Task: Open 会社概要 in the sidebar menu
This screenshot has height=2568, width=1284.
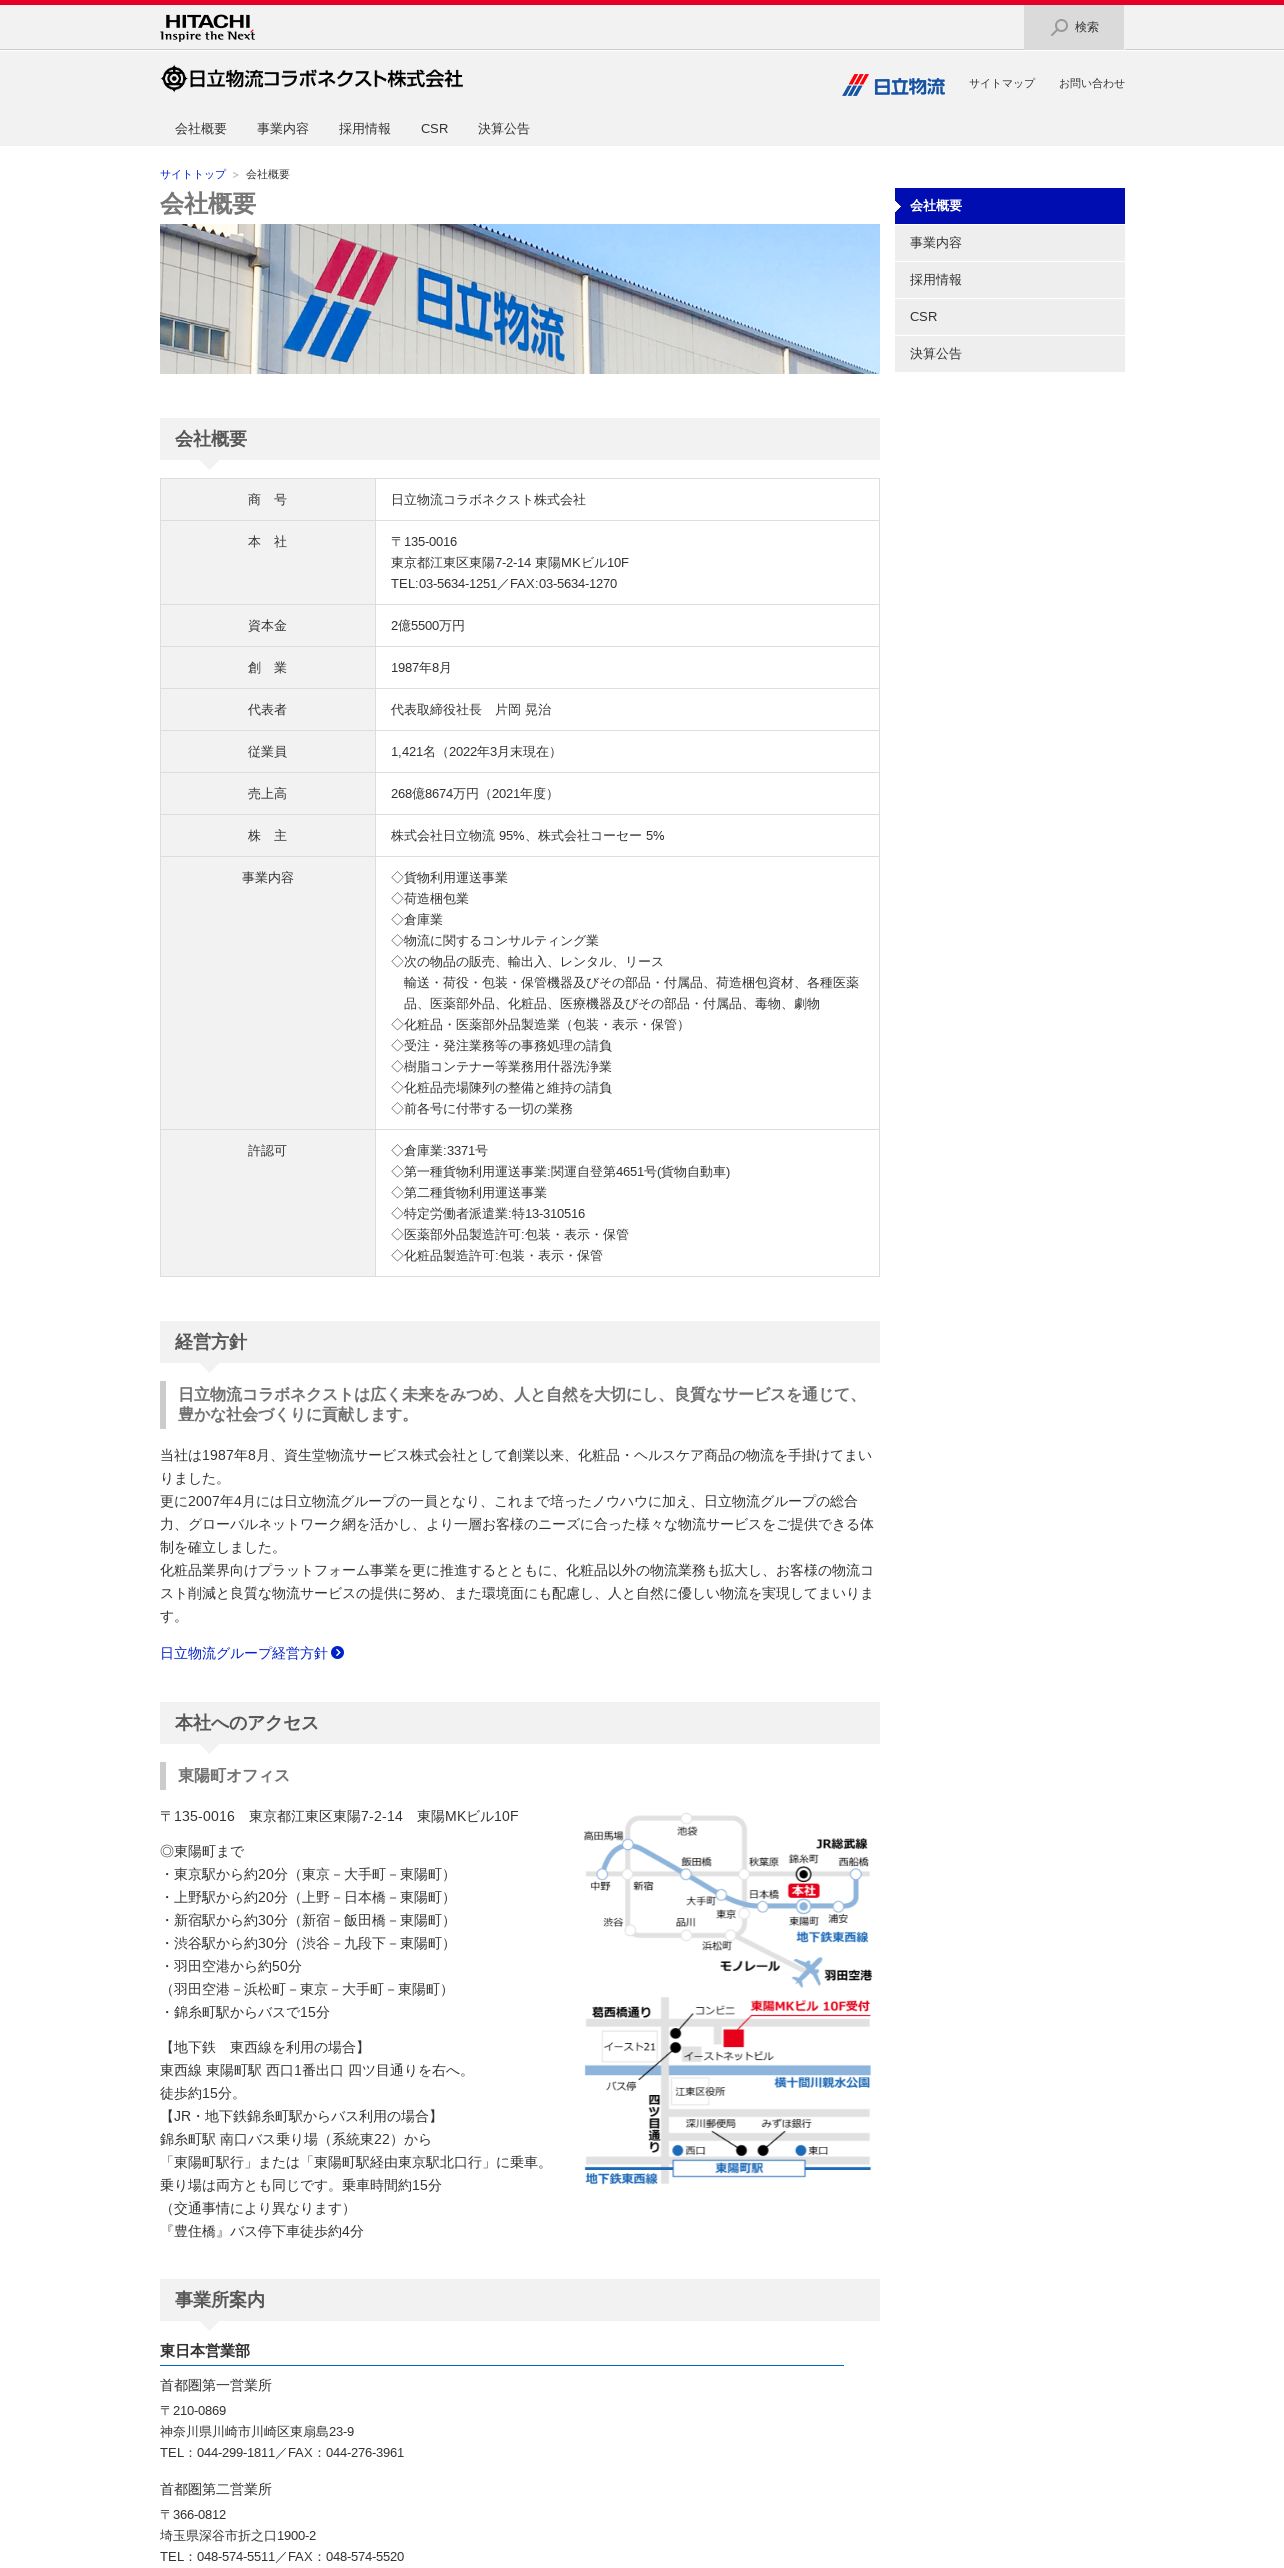Action: [1010, 206]
